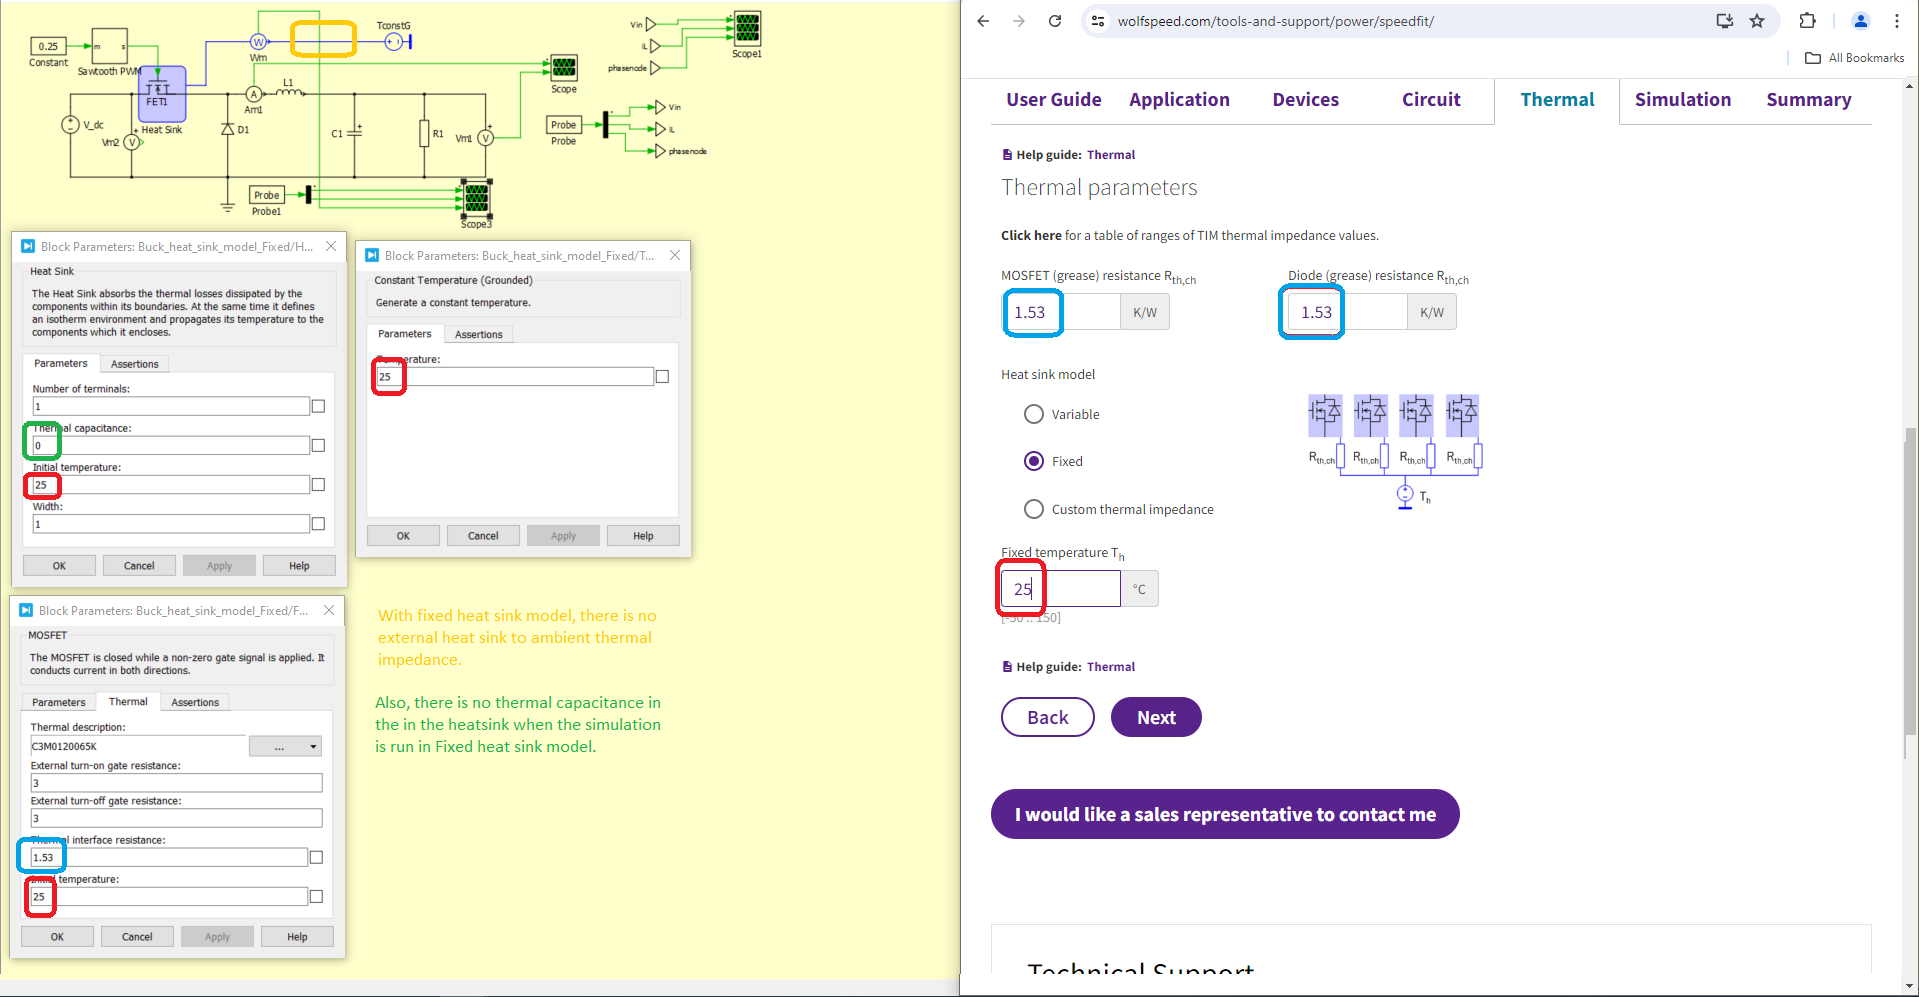1919x997 pixels.
Task: Click External turn-on gate resistance field
Action: pos(176,782)
